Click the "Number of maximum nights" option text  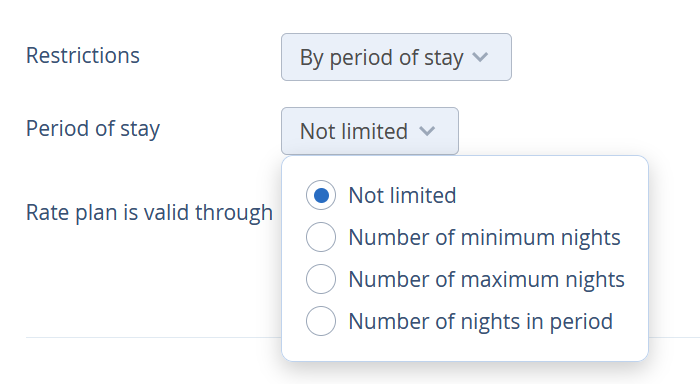click(486, 279)
